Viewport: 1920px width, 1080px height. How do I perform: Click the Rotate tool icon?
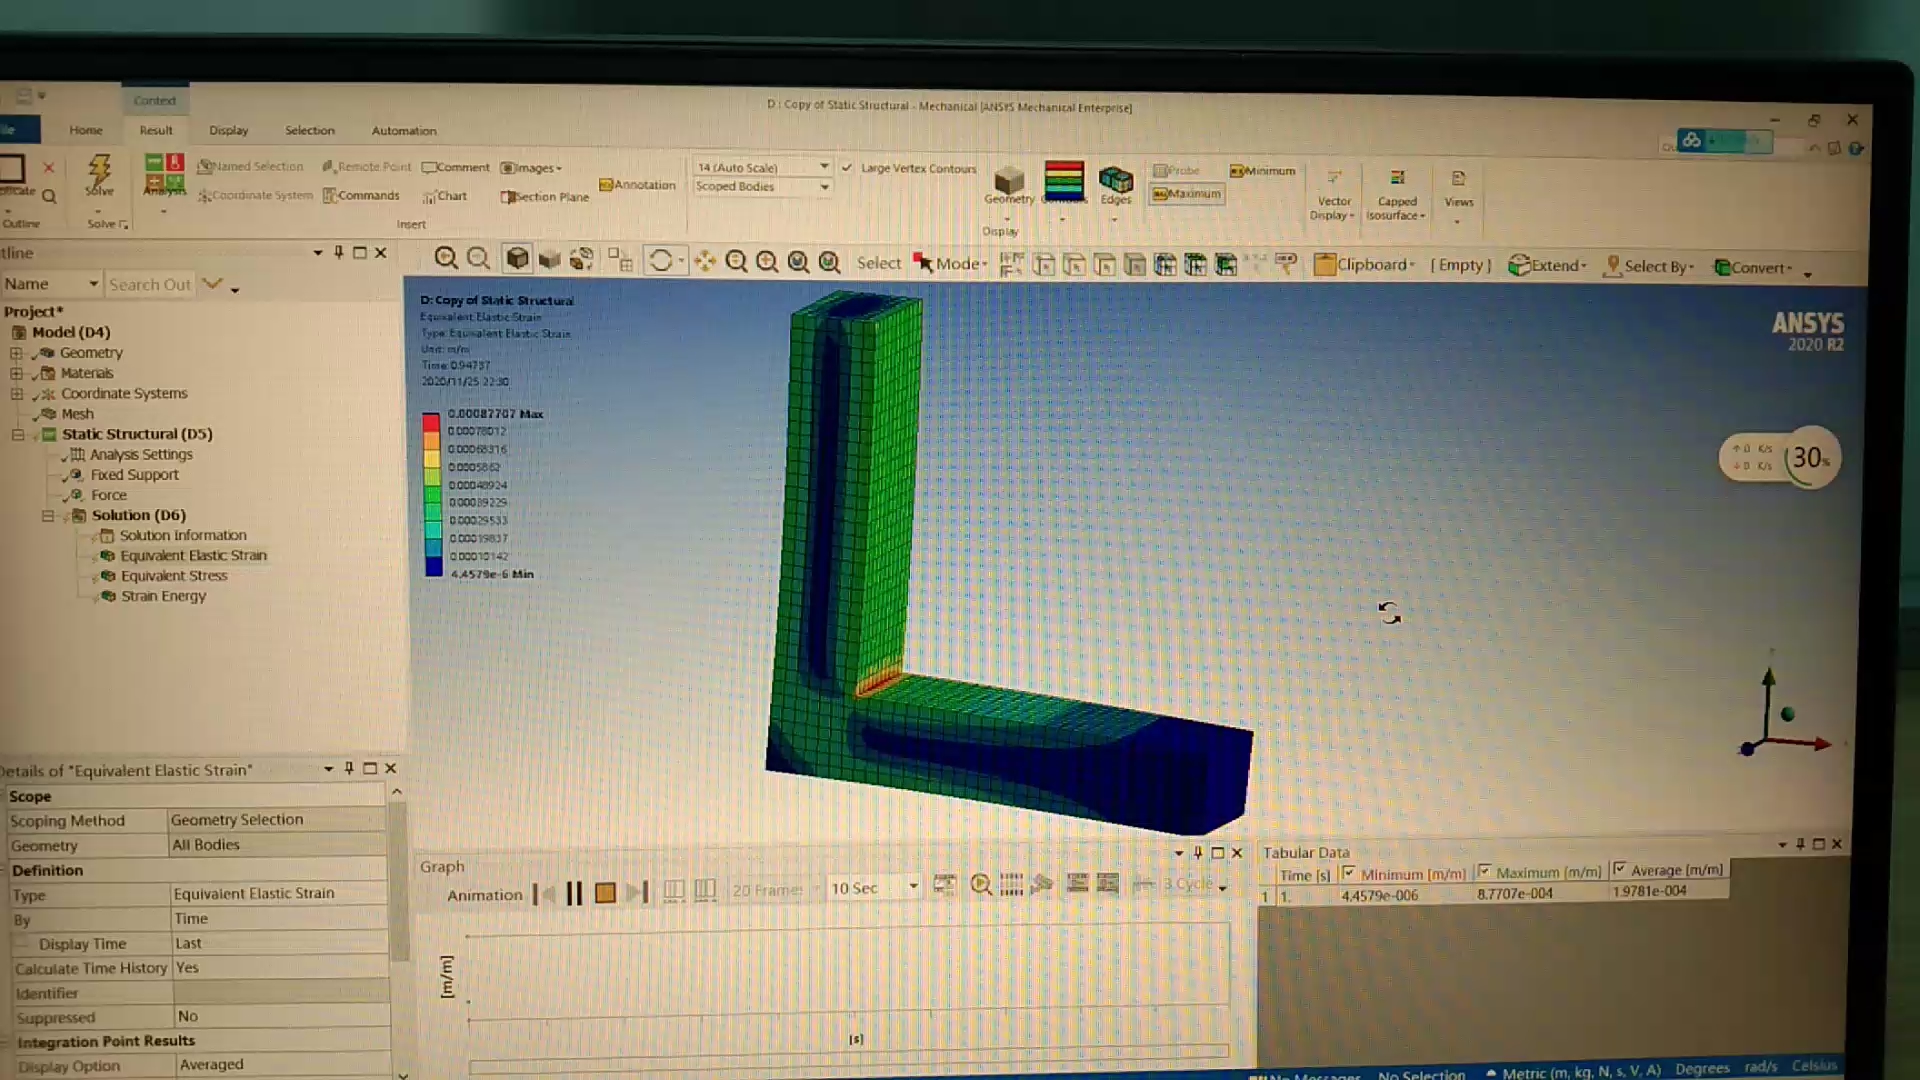coord(660,261)
